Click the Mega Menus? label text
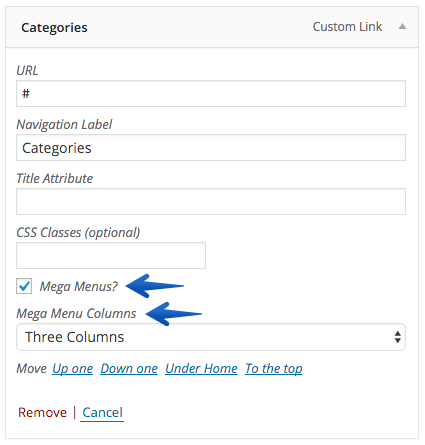The width and height of the screenshot is (425, 445). (79, 287)
